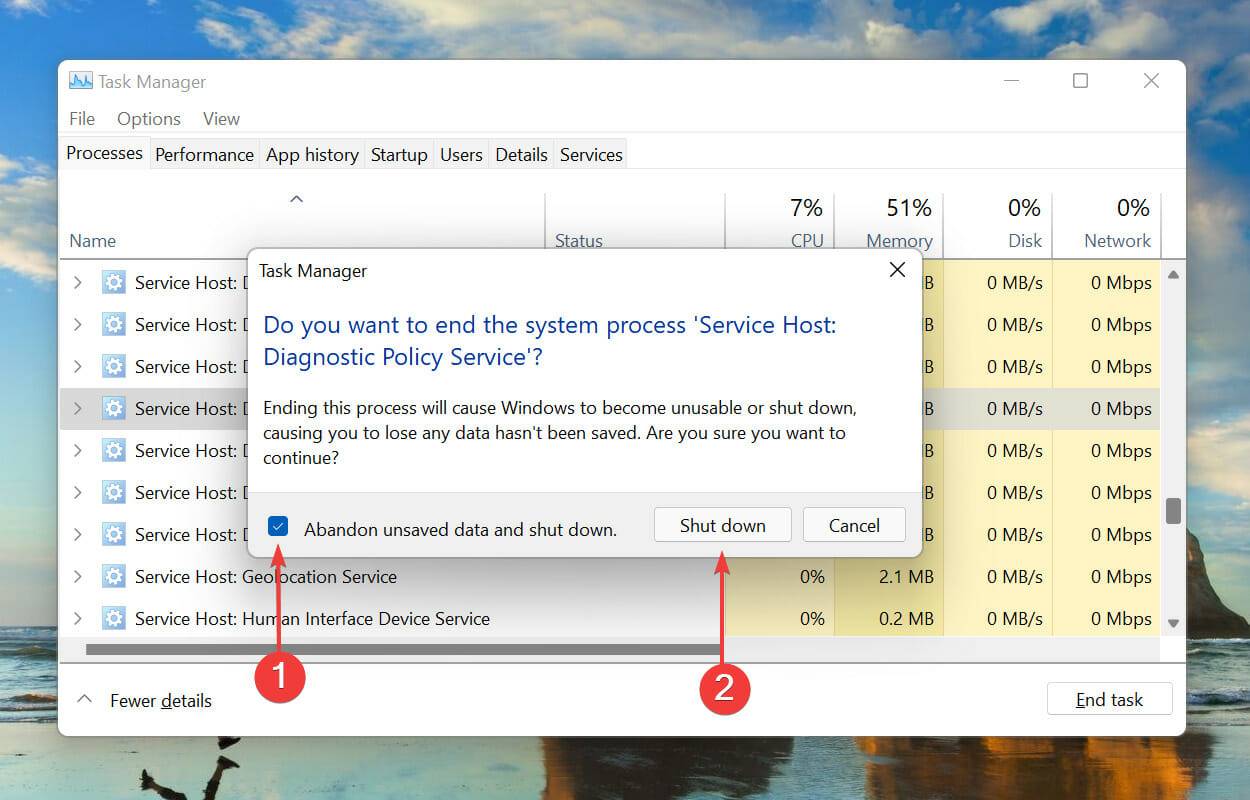Sort by the Status column header
1250x800 pixels.
579,241
